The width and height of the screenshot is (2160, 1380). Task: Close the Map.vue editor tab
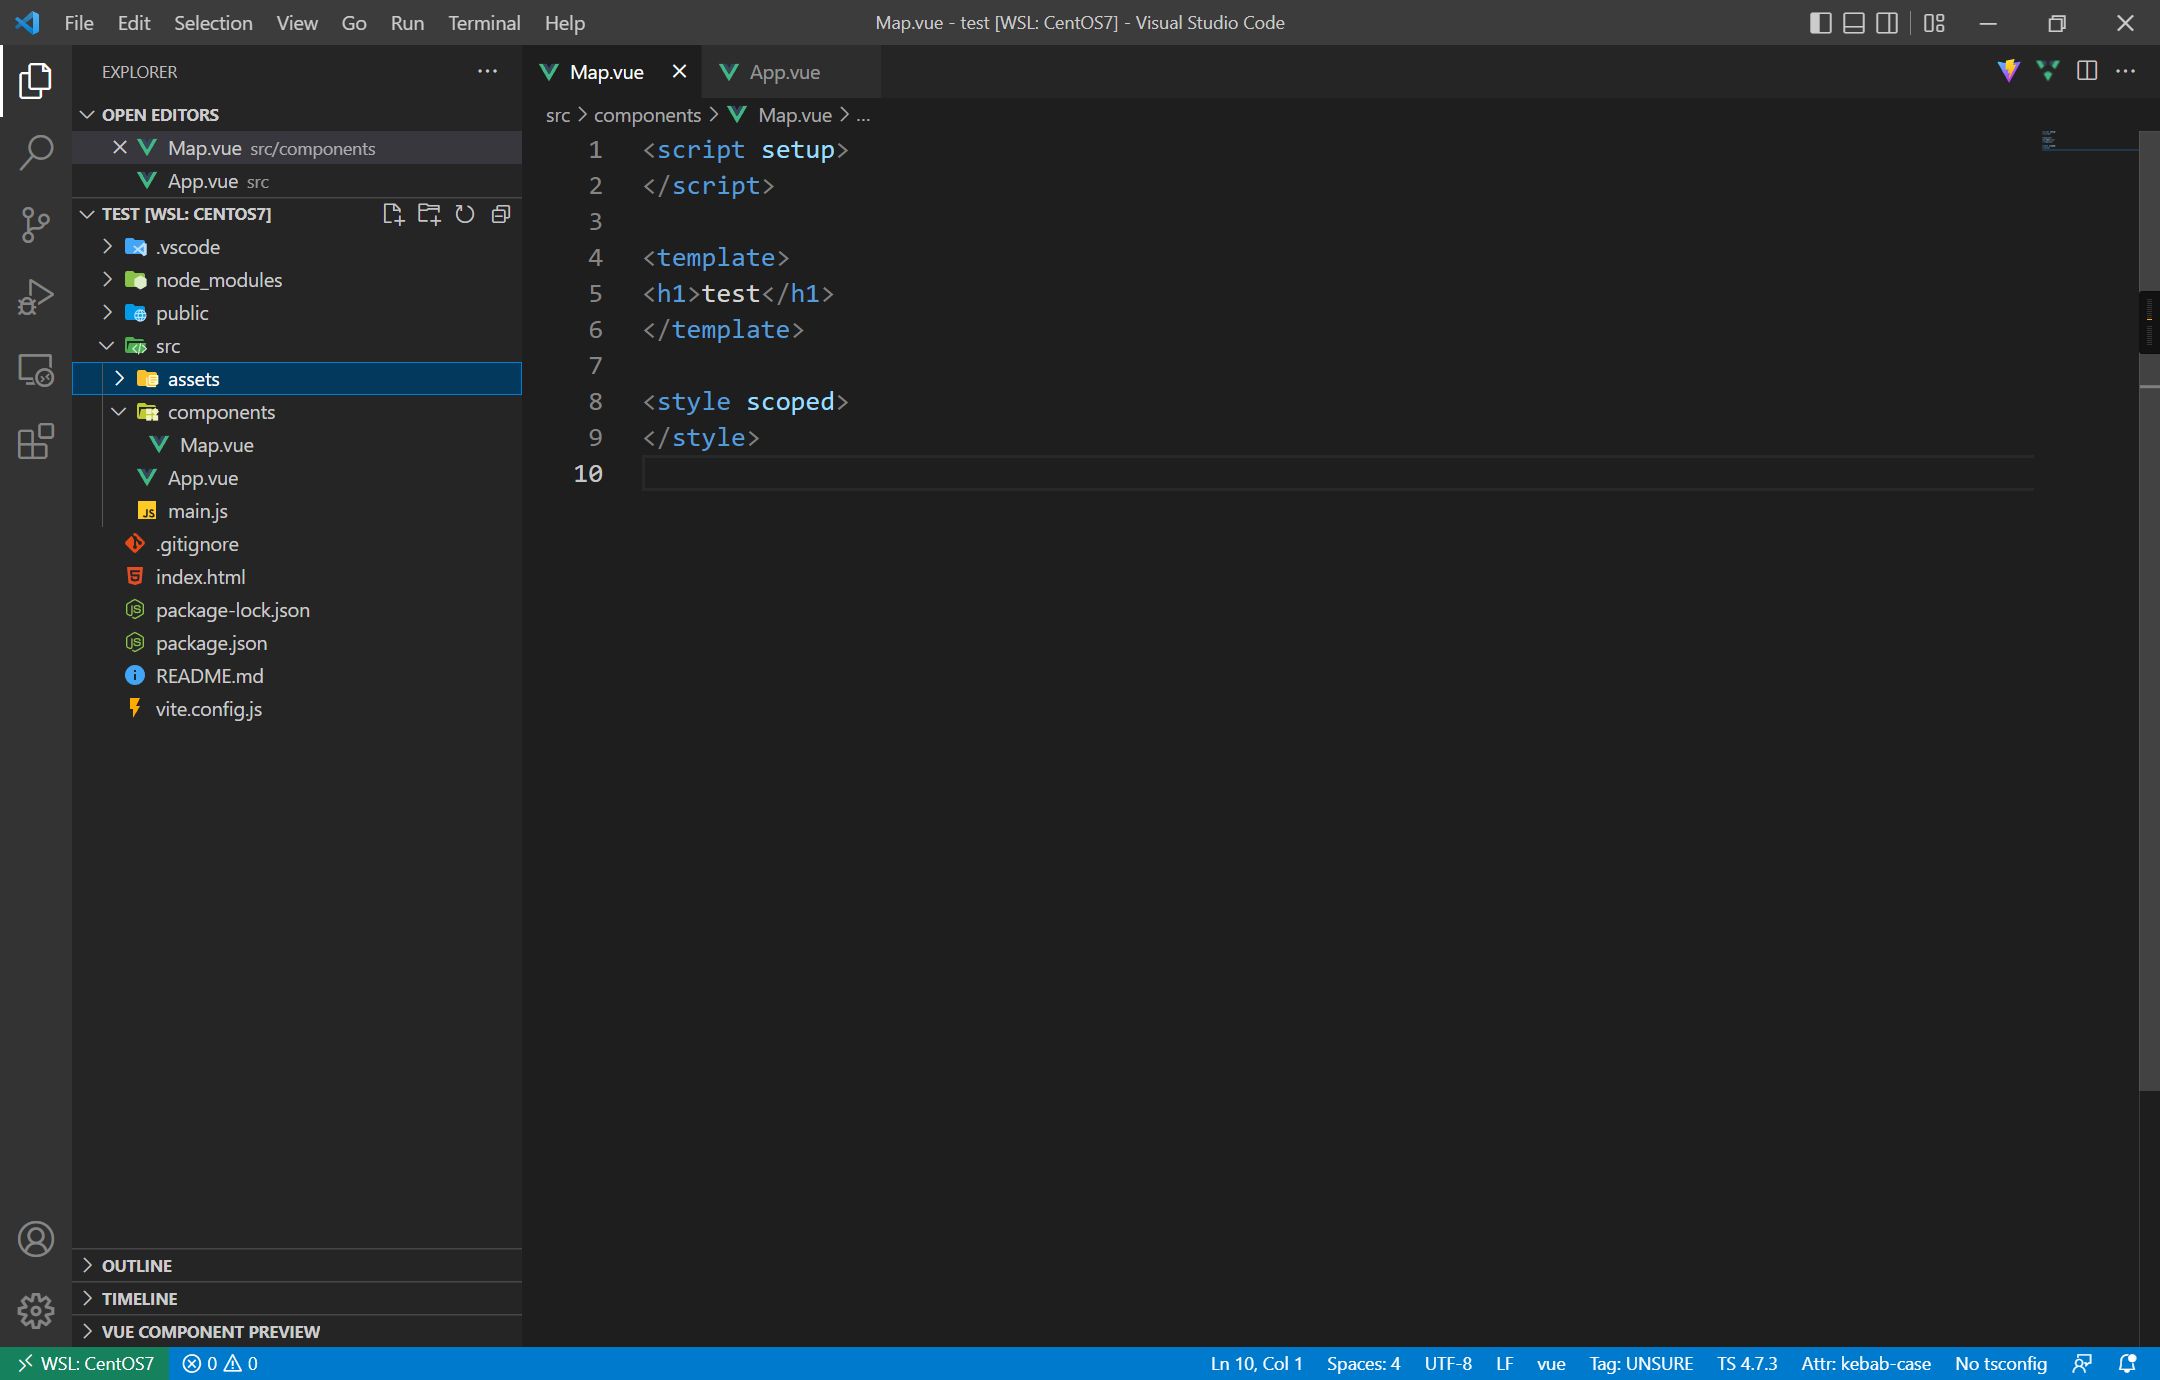(x=679, y=72)
